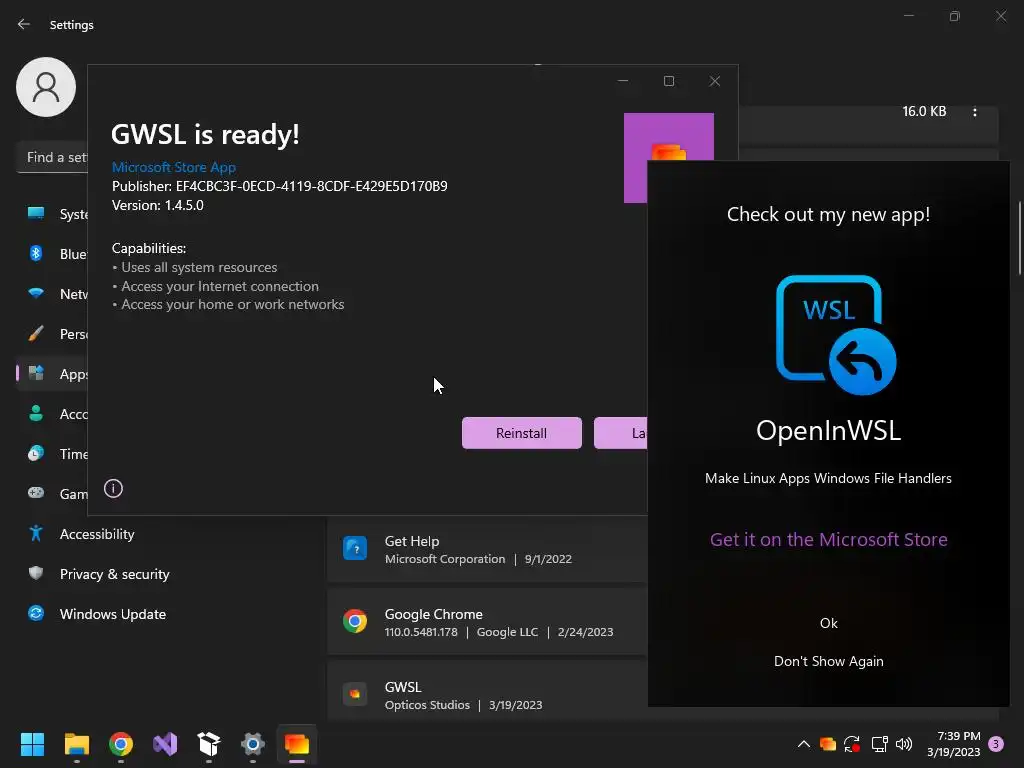Close the GWSL installer window

(x=715, y=81)
